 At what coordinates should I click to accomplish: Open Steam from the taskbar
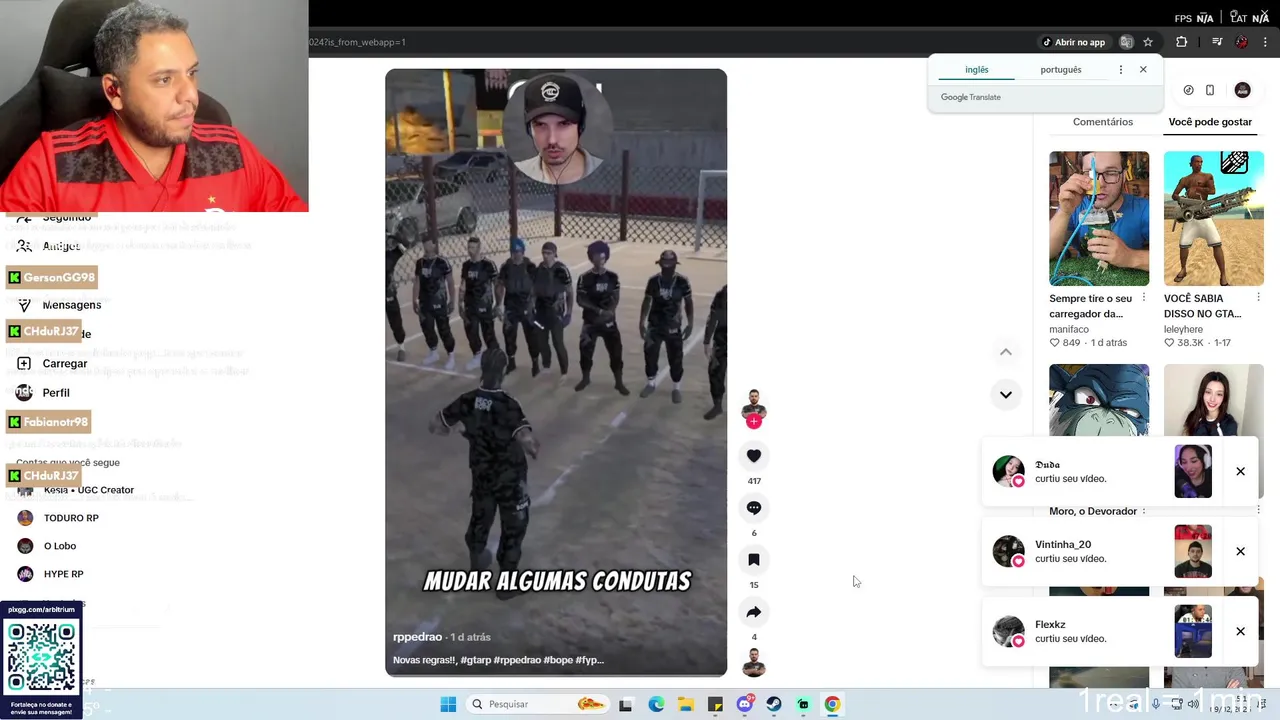click(x=774, y=704)
